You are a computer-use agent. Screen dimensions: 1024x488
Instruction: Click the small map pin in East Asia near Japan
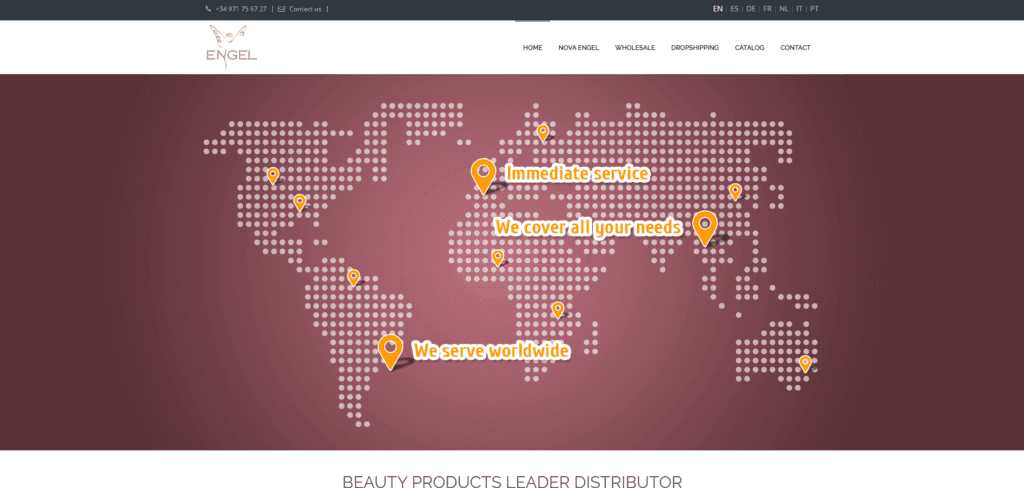pos(735,191)
